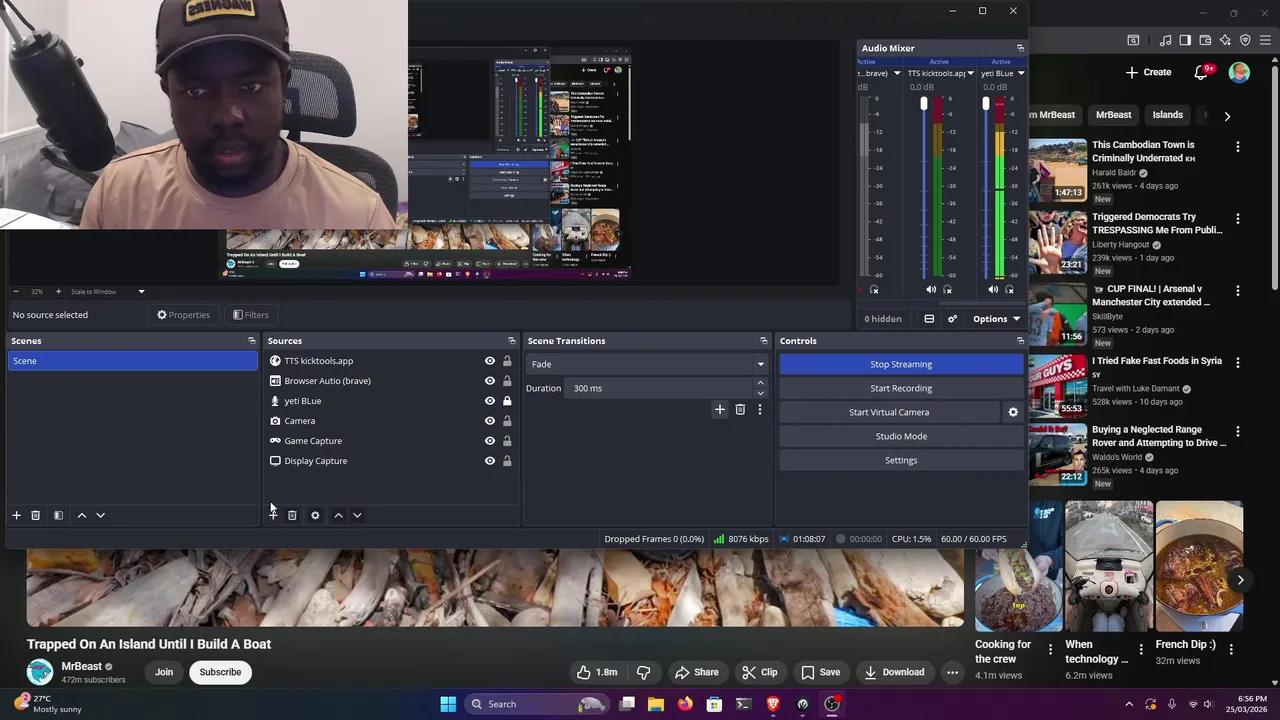Open Cambodian Town video thumbnail

click(1057, 170)
